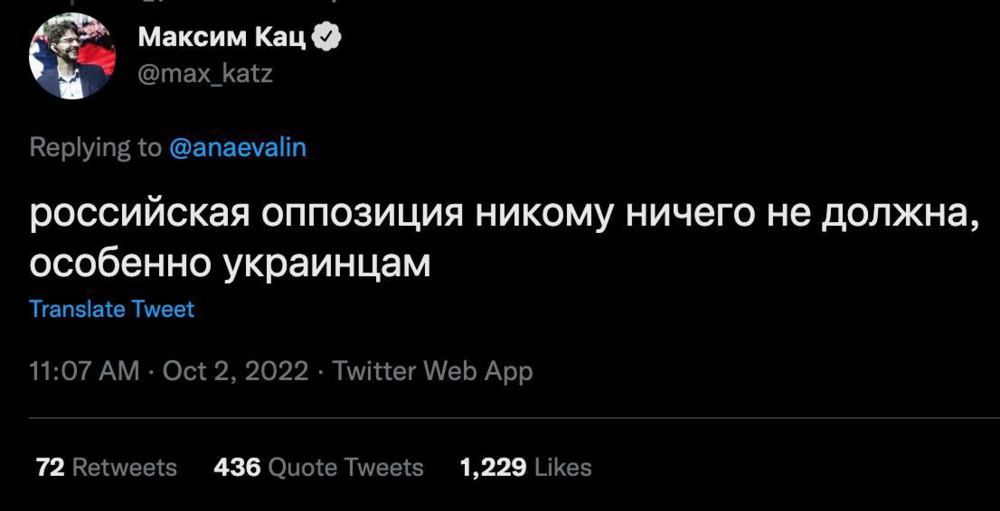The height and width of the screenshot is (511, 1000).
Task: Click the Translate Tweet link
Action: (112, 309)
